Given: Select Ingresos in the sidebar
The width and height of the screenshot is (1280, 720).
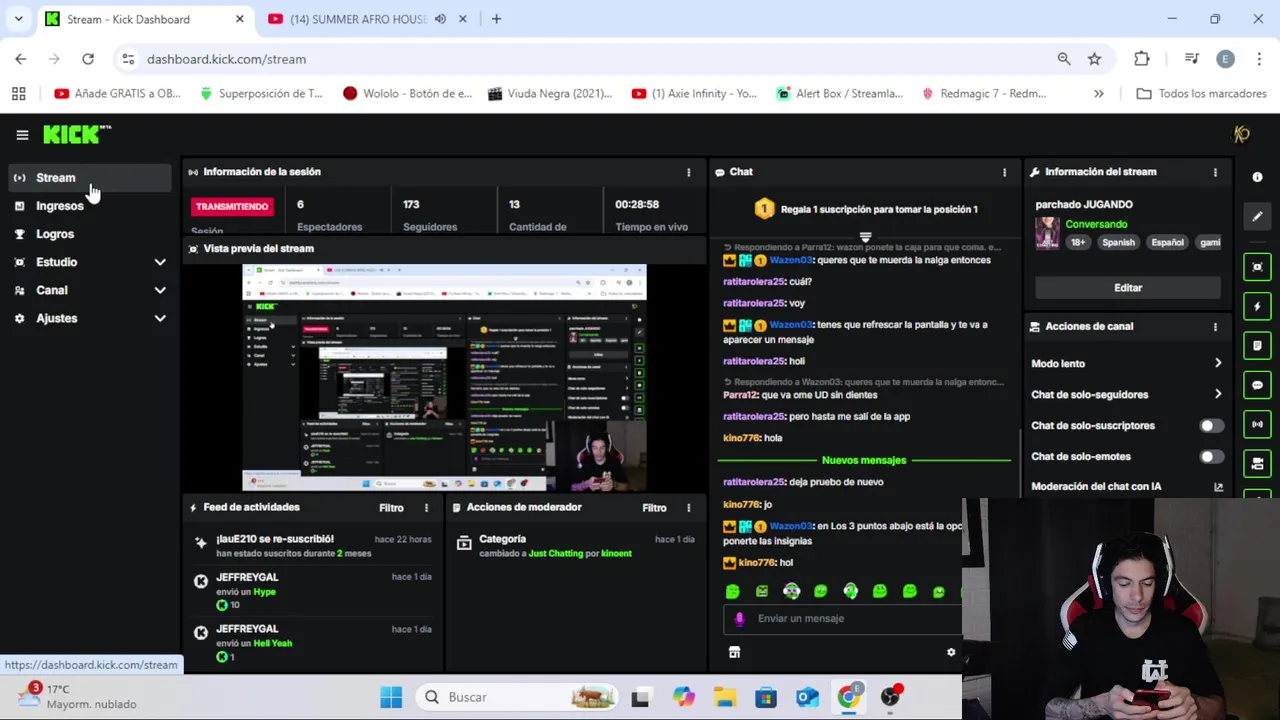Looking at the screenshot, I should pyautogui.click(x=91, y=206).
